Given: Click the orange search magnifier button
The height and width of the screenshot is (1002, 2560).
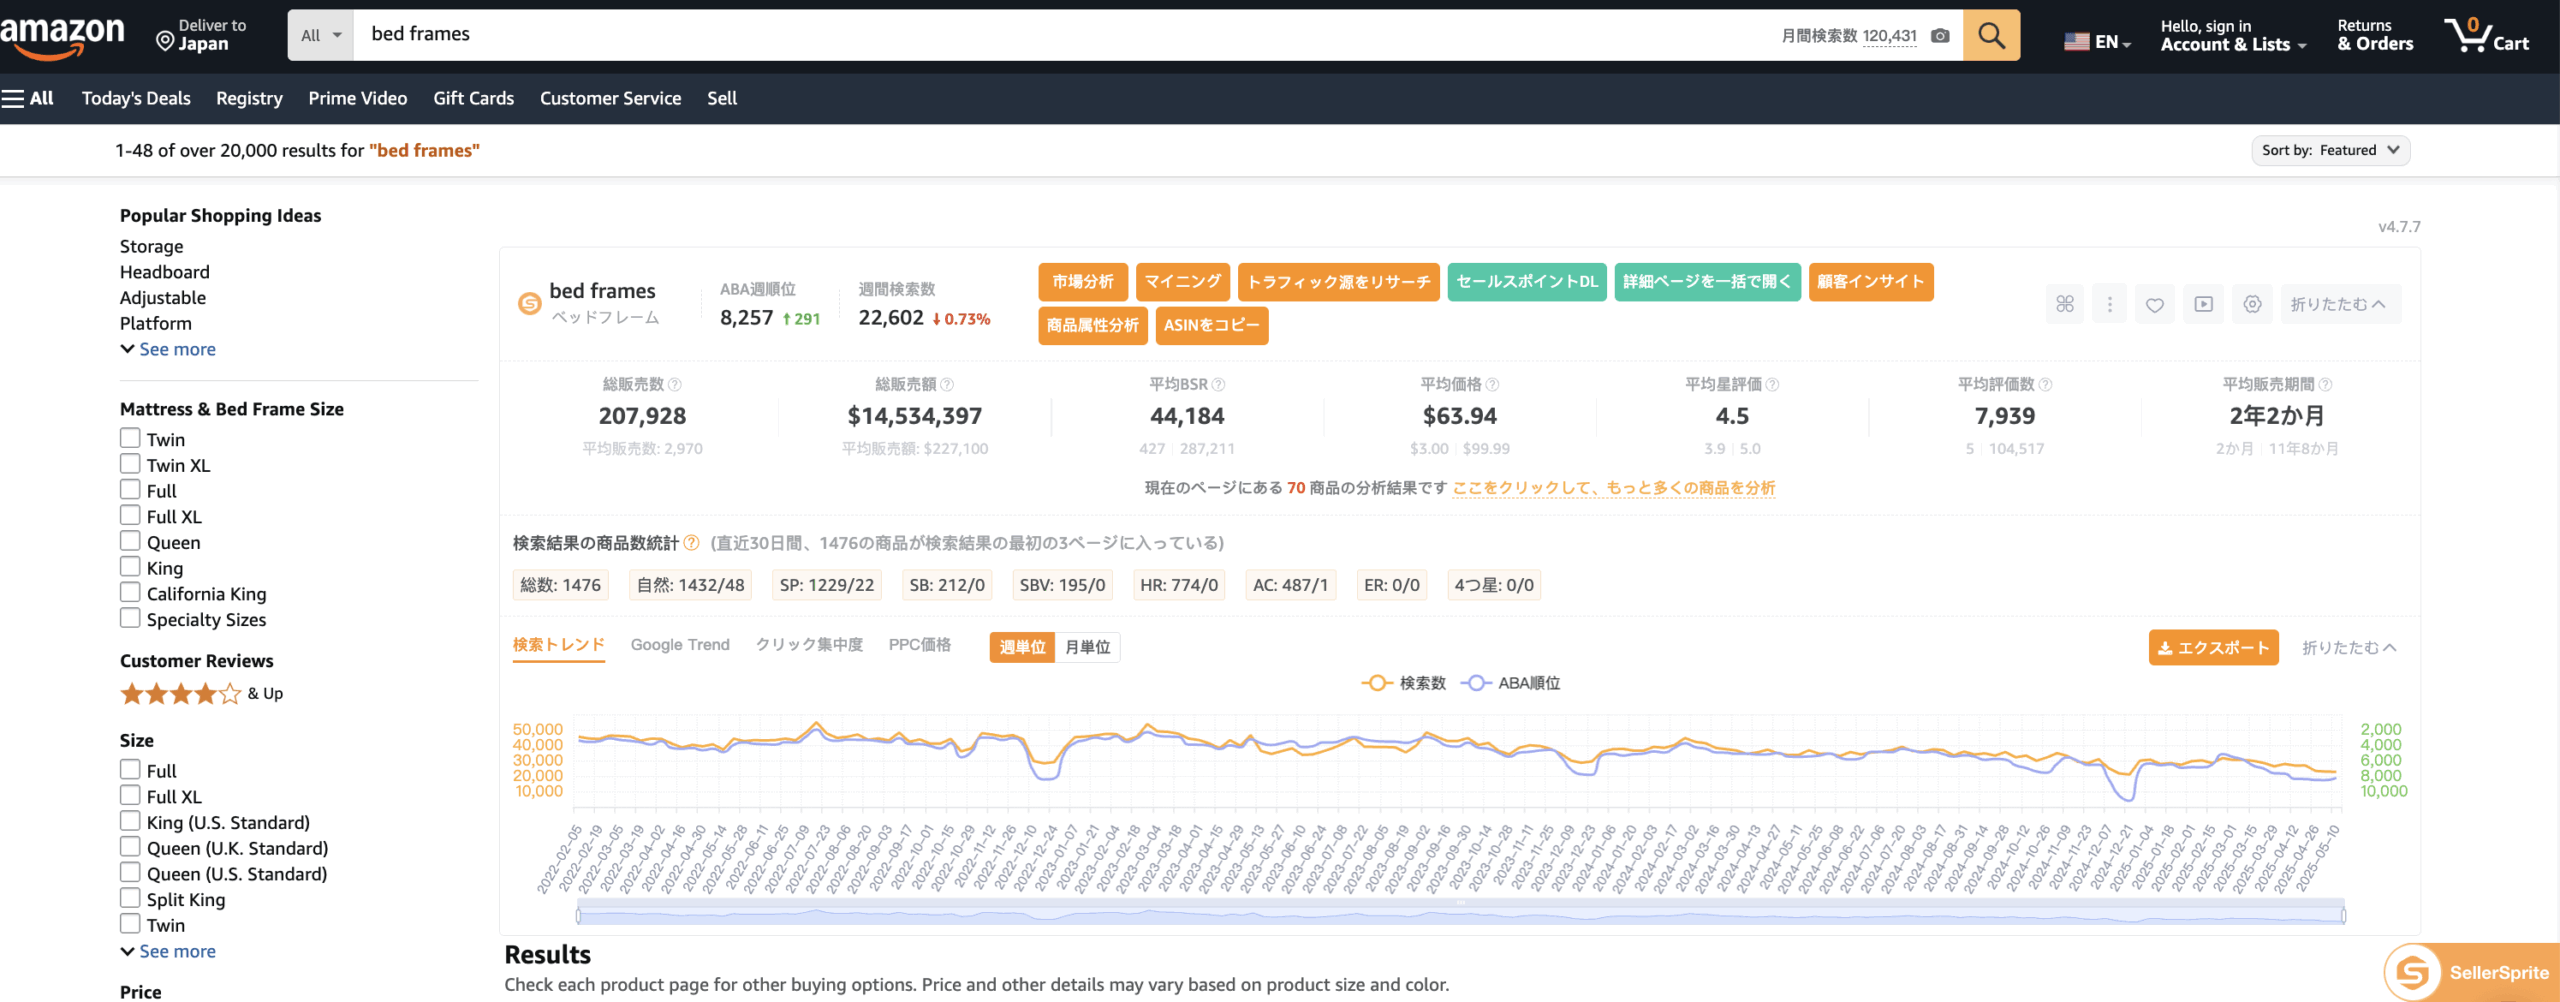Looking at the screenshot, I should [1991, 36].
